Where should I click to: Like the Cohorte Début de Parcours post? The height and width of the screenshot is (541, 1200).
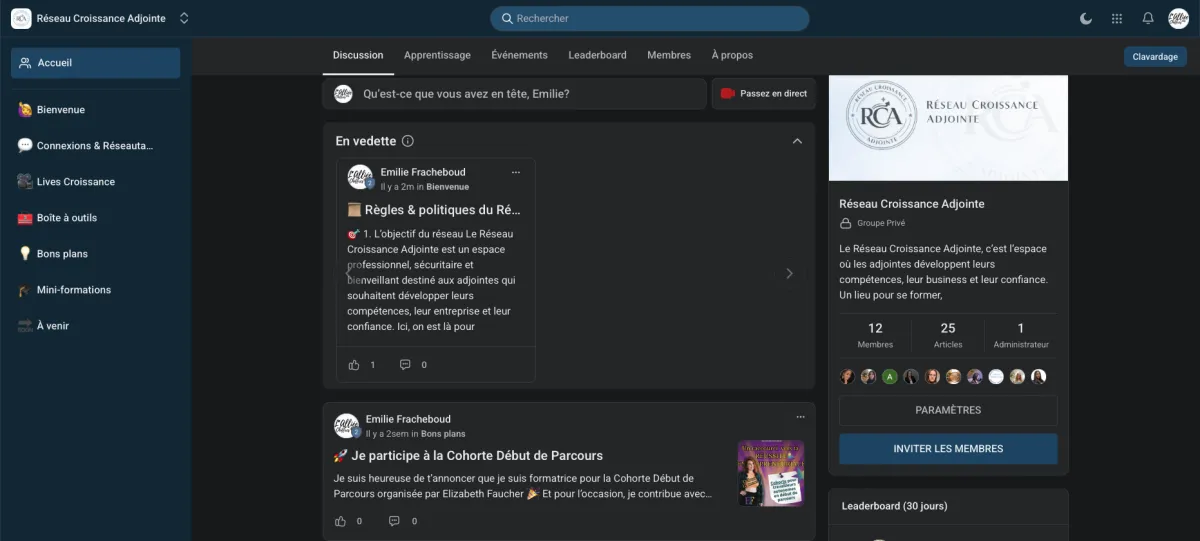[340, 521]
